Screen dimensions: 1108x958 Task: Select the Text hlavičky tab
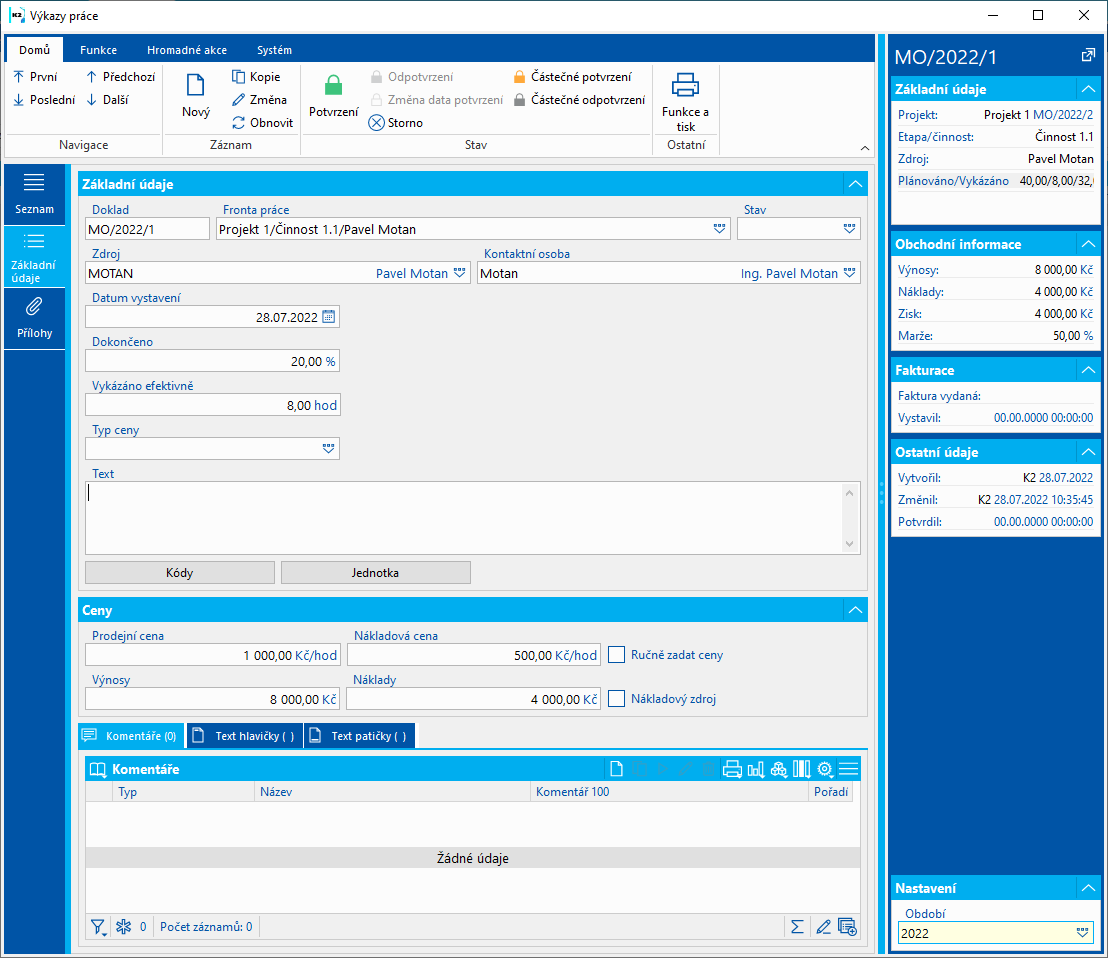pyautogui.click(x=245, y=736)
